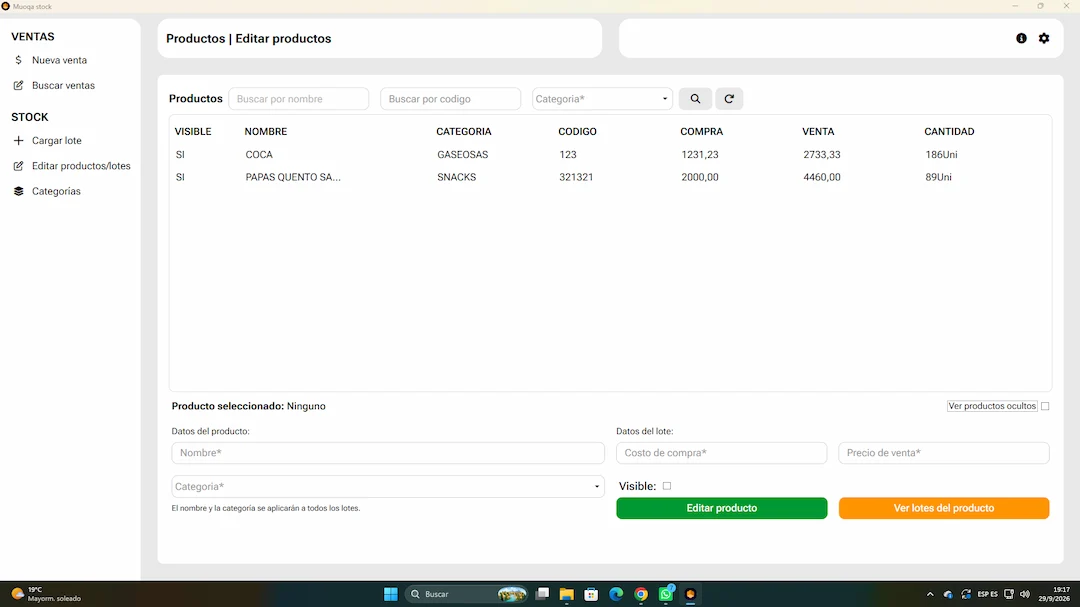Open the weather widget on the taskbar
Screen dimensions: 1080x607
tap(45, 594)
